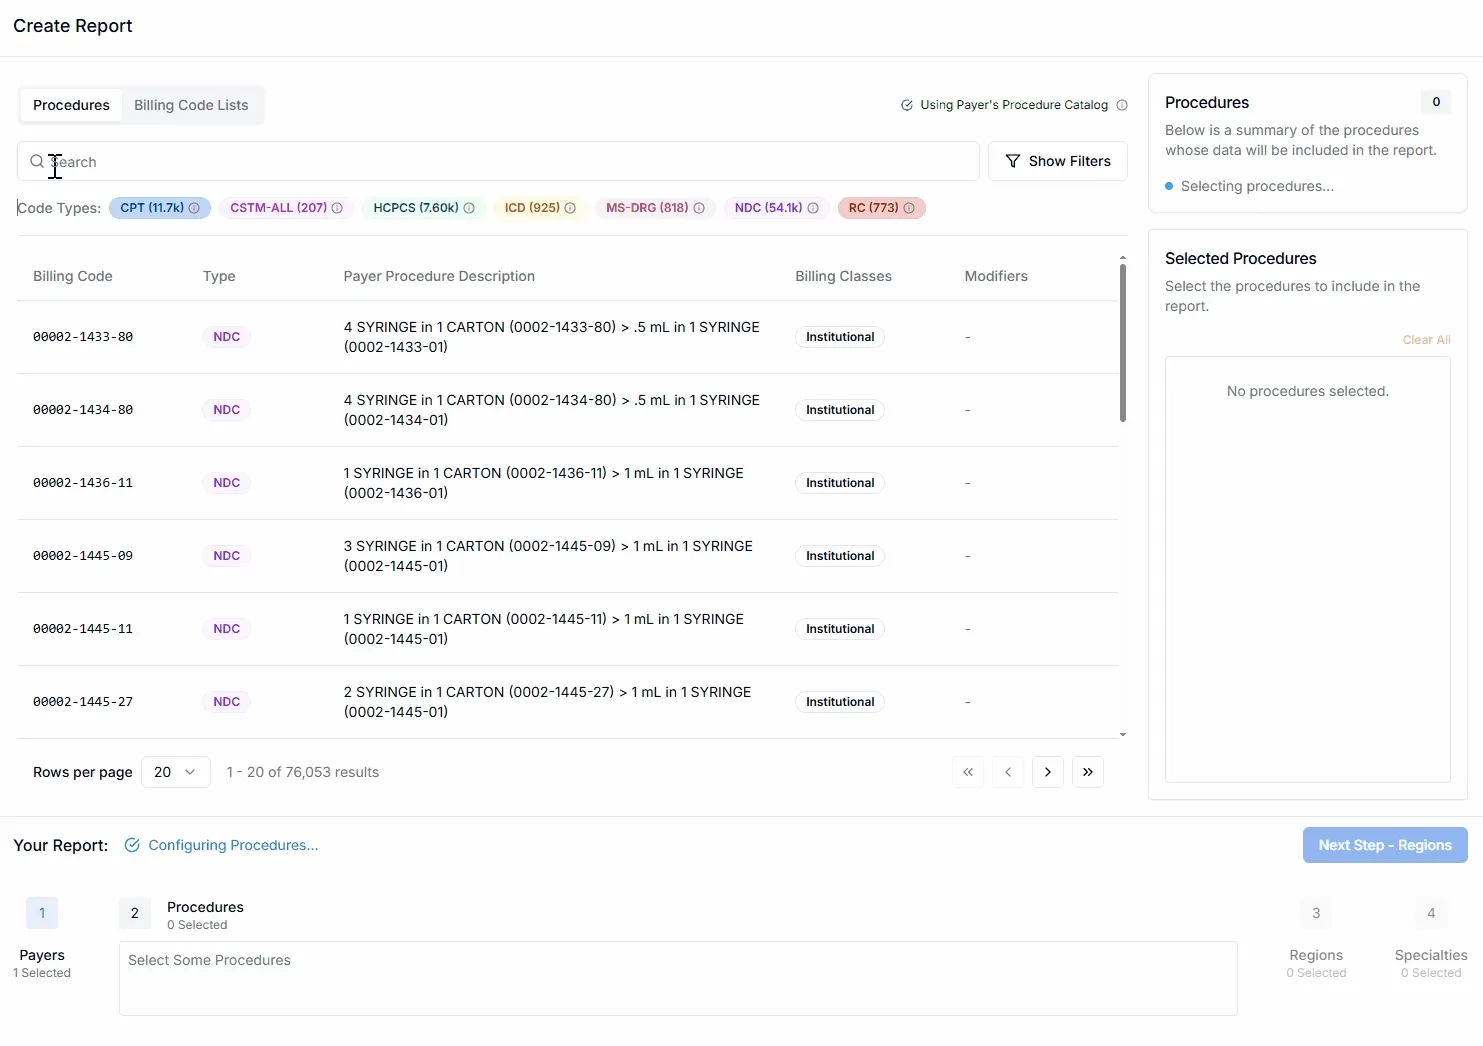Go to previous results page
Screen dimensions: 1483x1046
coord(1008,772)
